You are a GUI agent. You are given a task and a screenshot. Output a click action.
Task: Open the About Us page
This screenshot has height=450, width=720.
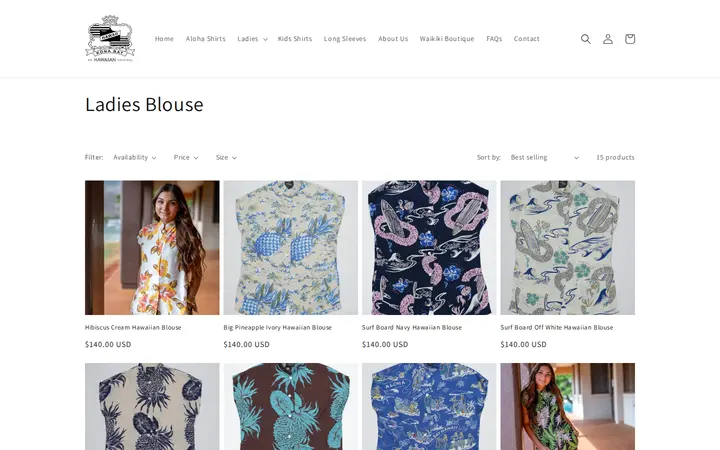click(x=393, y=39)
